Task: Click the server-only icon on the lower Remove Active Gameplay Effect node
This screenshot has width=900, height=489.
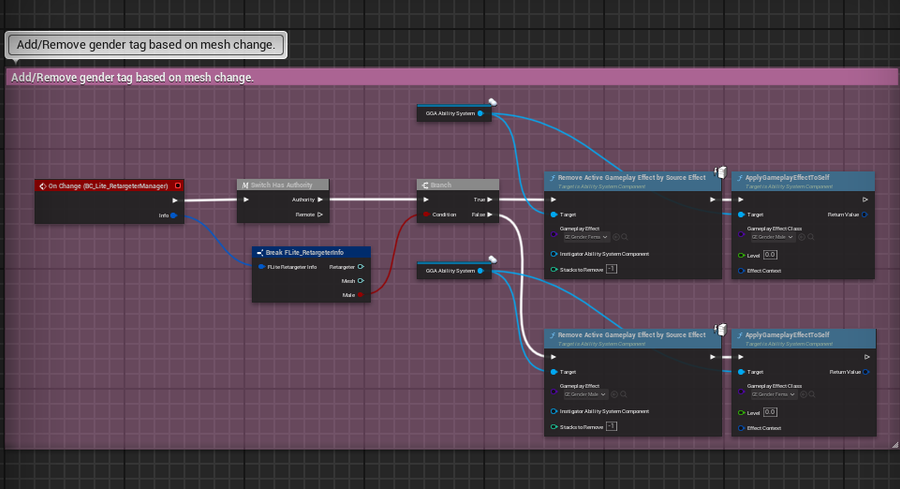Action: pyautogui.click(x=720, y=329)
